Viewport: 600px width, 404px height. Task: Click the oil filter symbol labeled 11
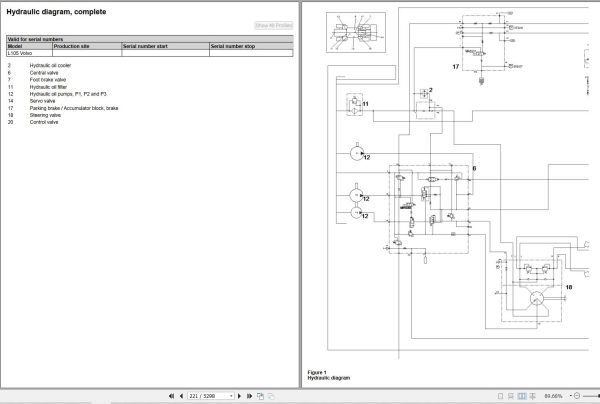pos(355,104)
